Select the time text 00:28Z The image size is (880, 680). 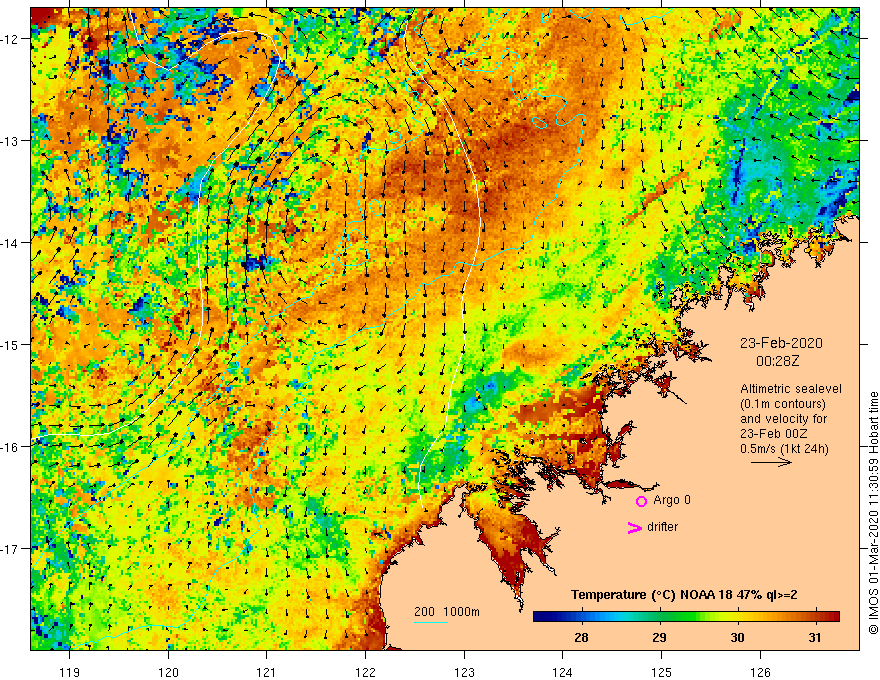[x=777, y=361]
